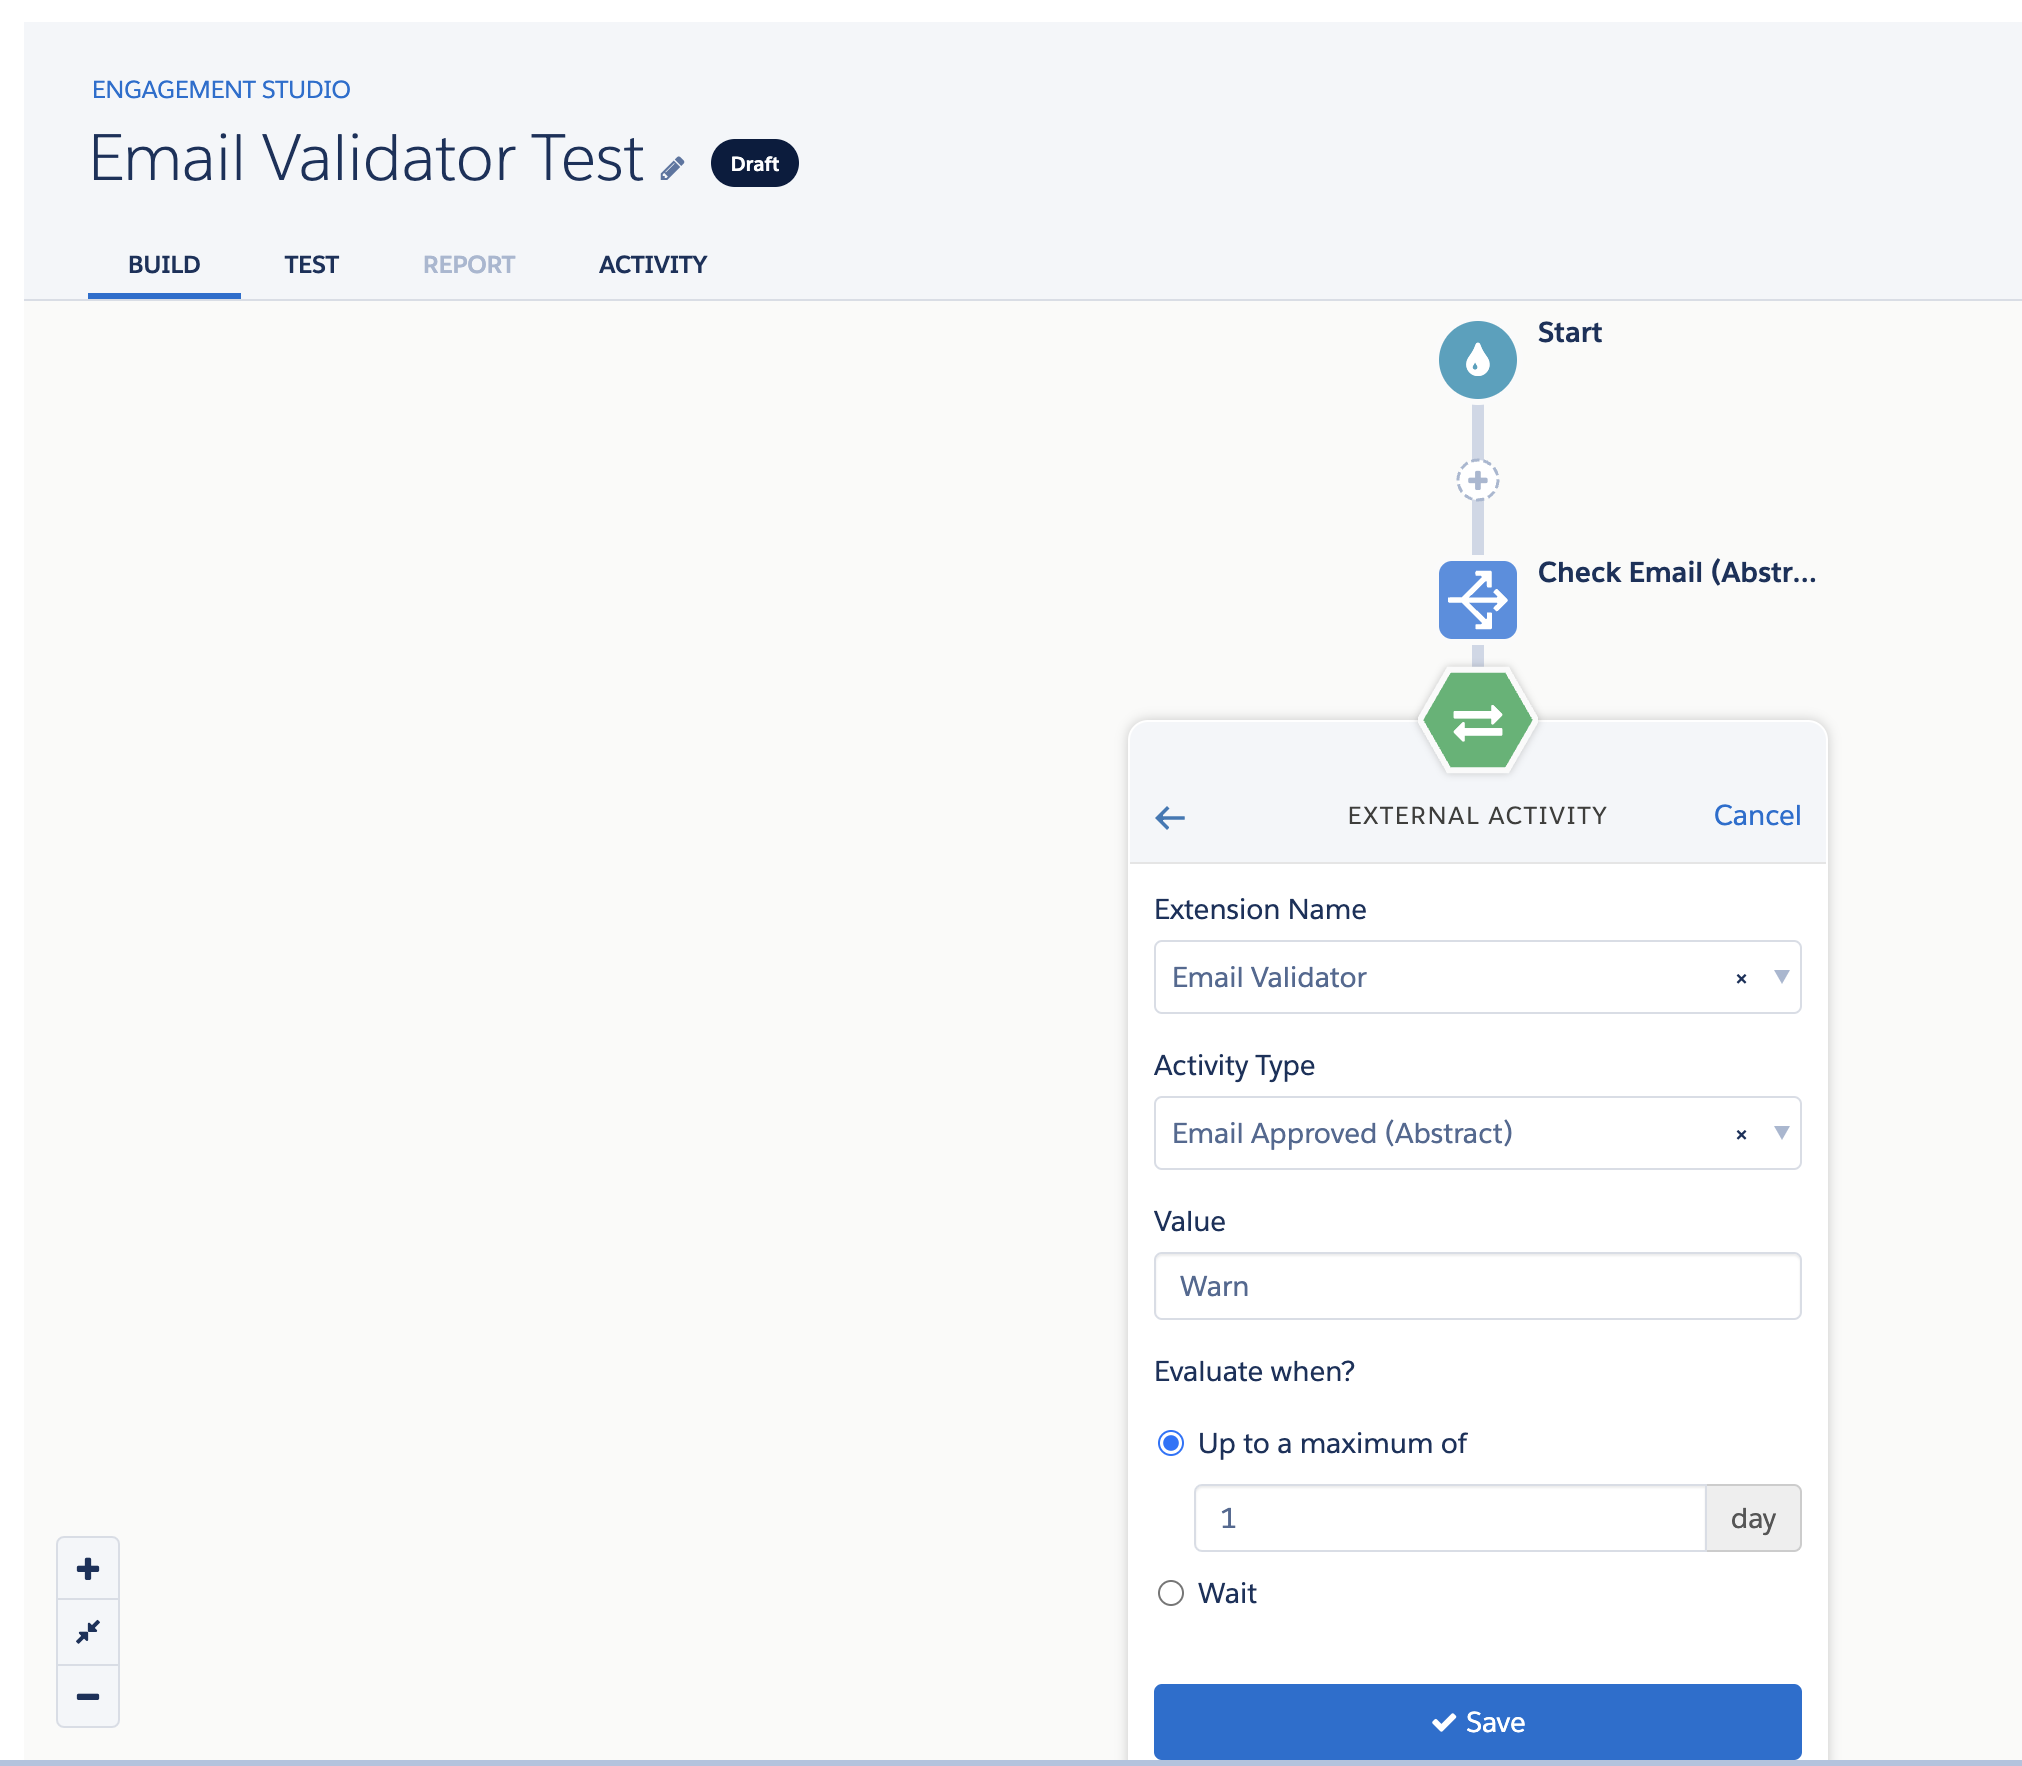
Task: Select the Up to a maximum of option
Action: tap(1171, 1443)
